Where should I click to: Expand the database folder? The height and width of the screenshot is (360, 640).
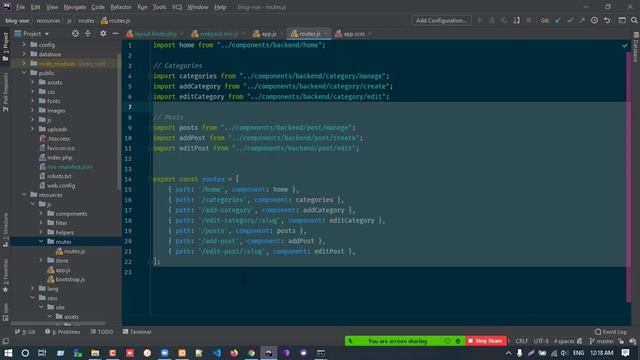tap(24, 54)
